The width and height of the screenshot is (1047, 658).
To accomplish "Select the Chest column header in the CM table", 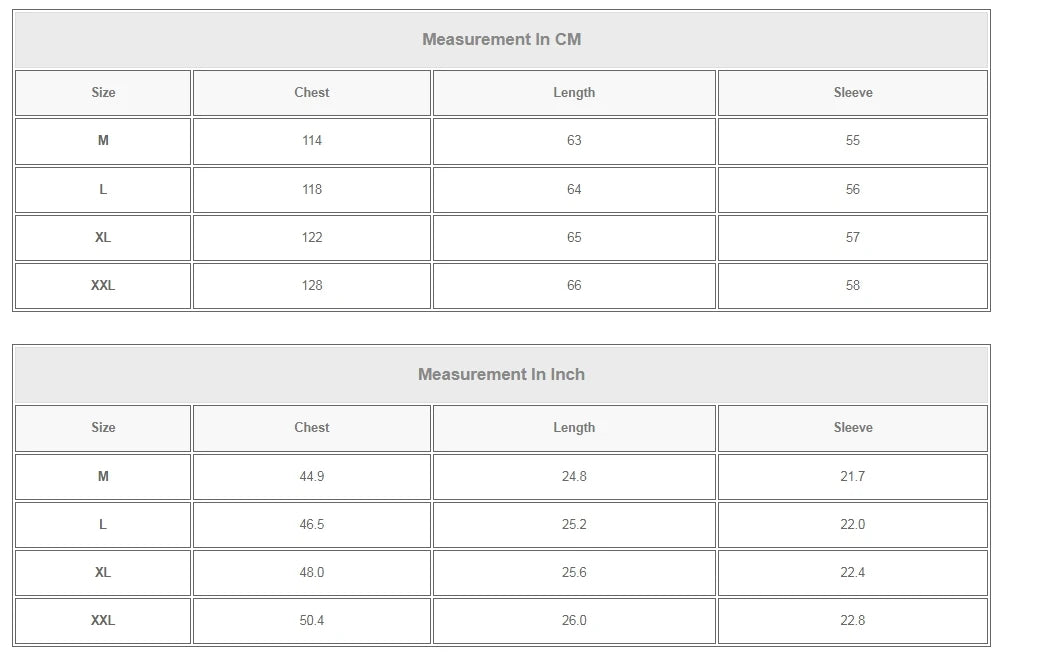I will click(x=312, y=93).
